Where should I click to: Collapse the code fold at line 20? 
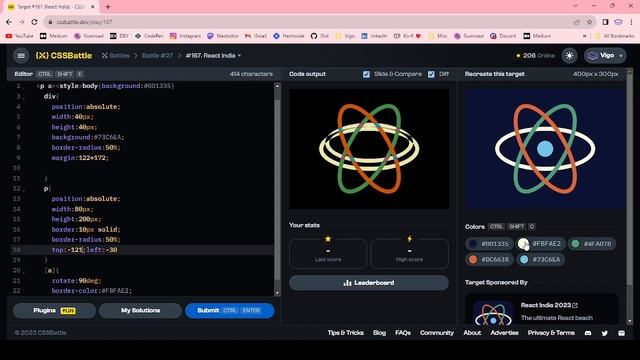(24, 271)
